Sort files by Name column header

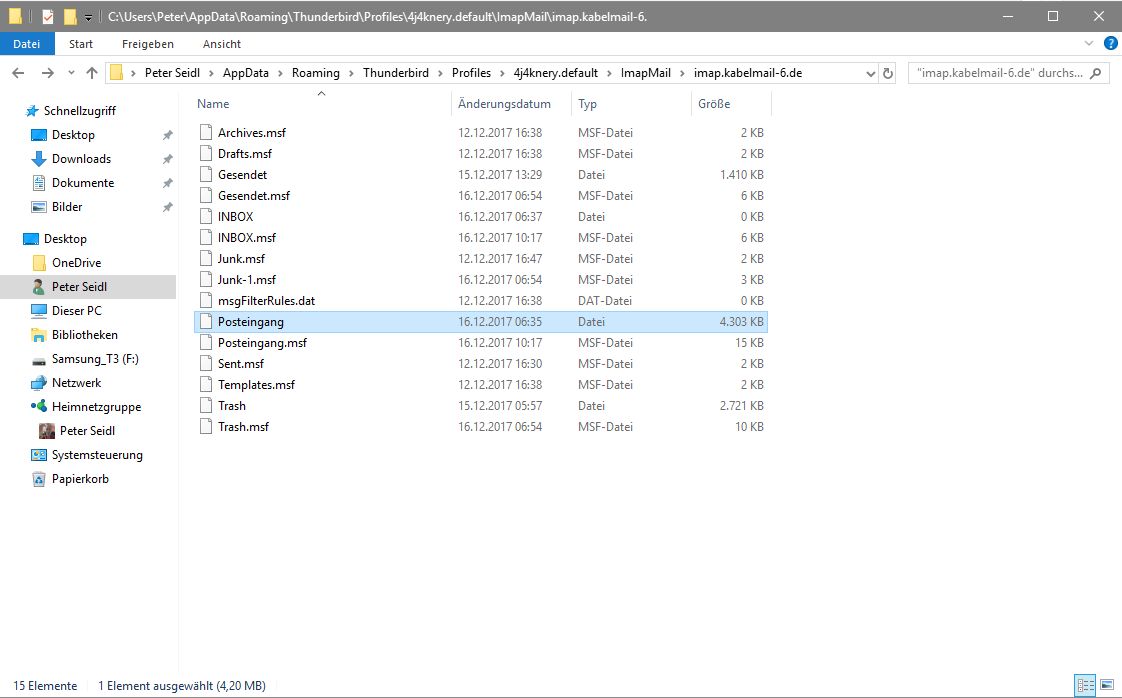[x=213, y=104]
